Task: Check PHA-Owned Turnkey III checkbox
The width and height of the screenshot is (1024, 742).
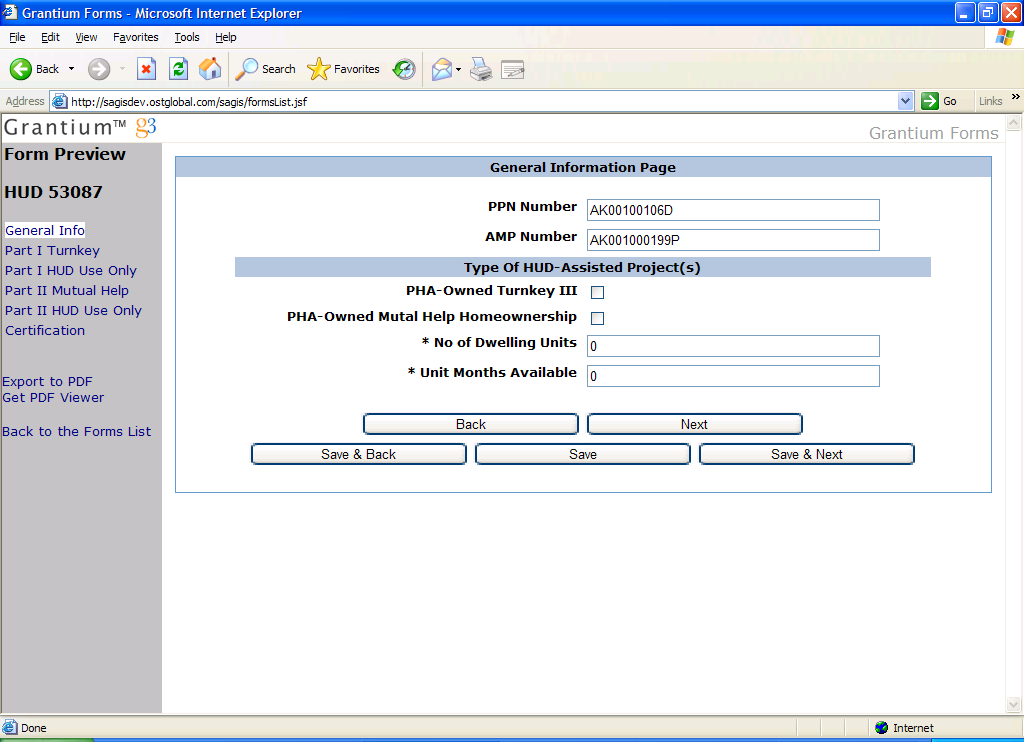Action: click(598, 292)
